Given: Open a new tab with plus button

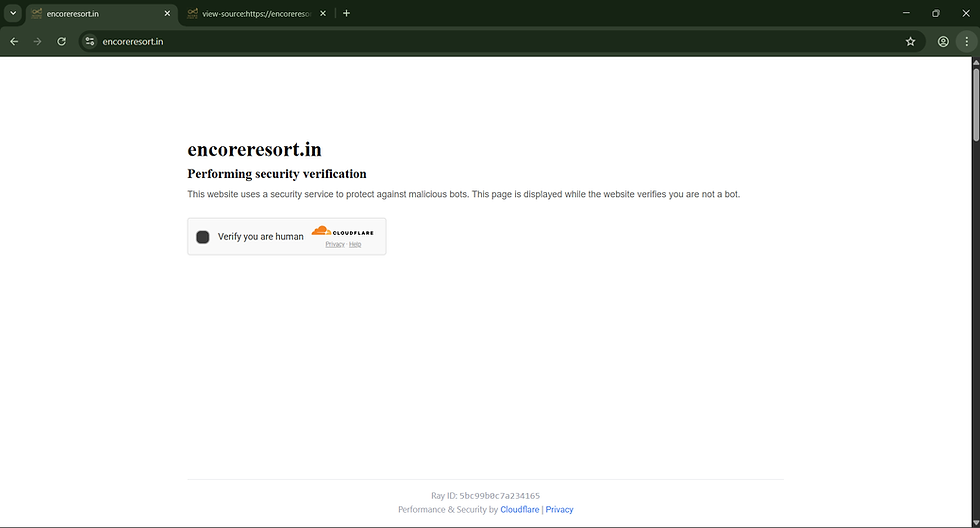Looking at the screenshot, I should 346,13.
